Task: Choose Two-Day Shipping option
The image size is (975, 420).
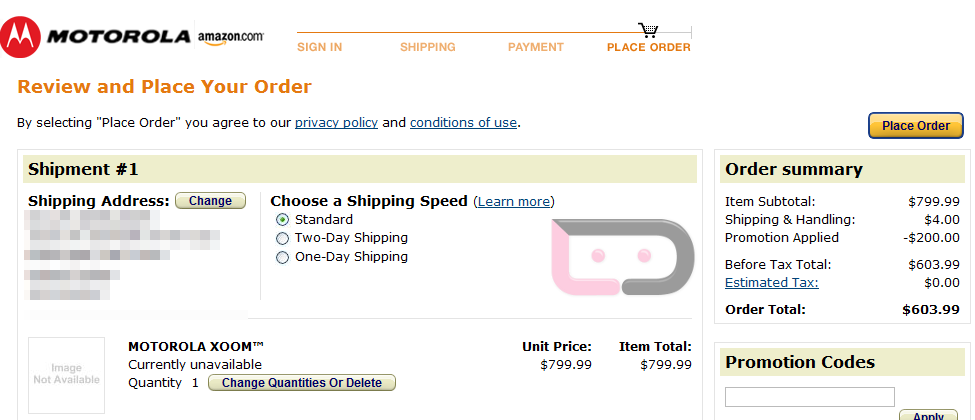Action: [x=283, y=238]
